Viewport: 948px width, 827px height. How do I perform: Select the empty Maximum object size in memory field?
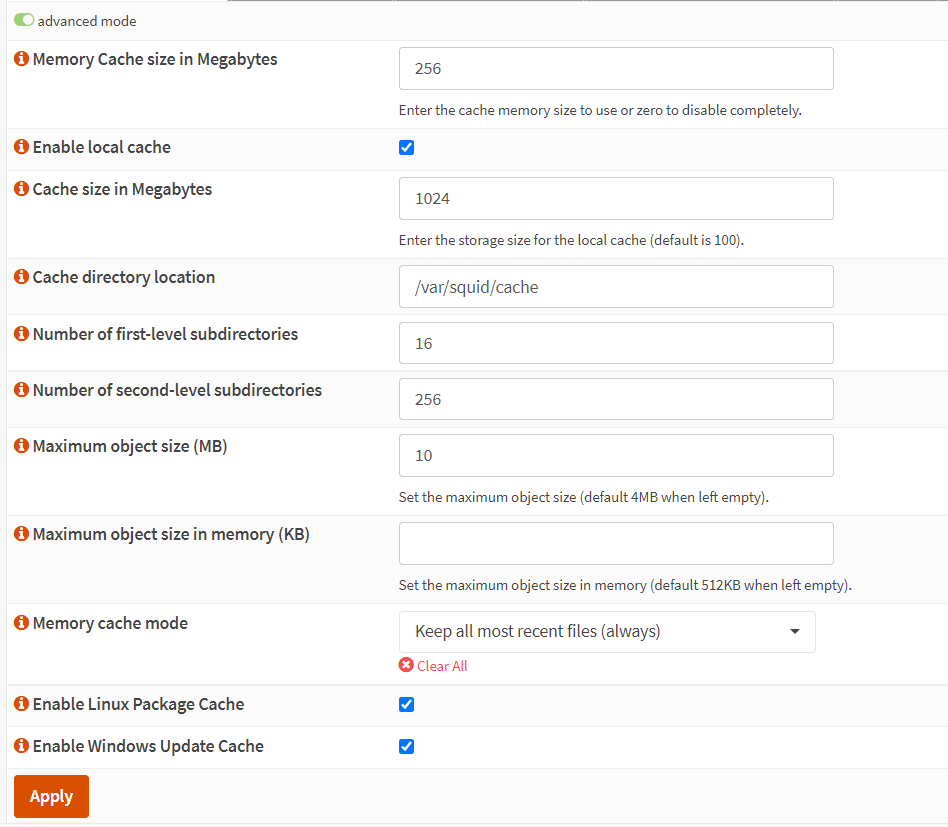tap(615, 544)
